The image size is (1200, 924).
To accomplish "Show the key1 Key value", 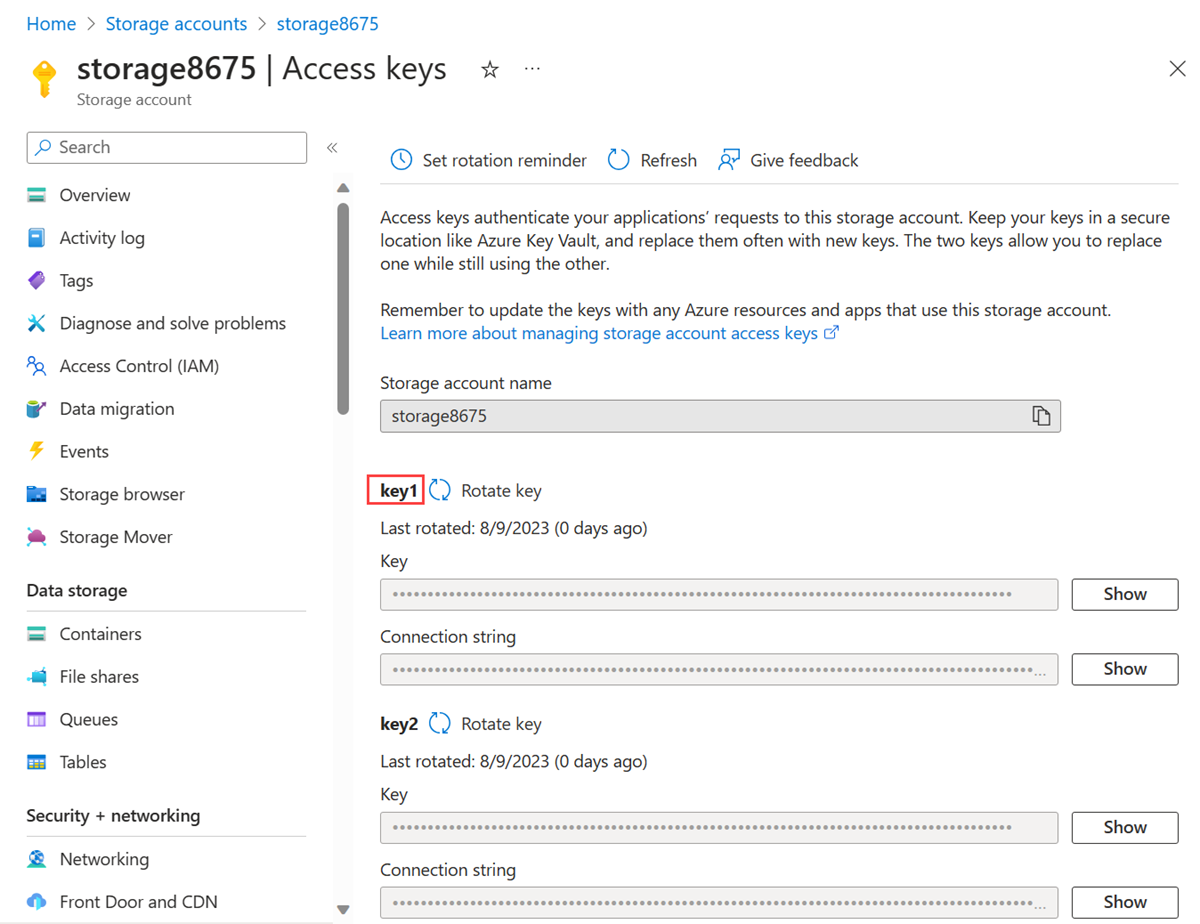I will [1124, 594].
